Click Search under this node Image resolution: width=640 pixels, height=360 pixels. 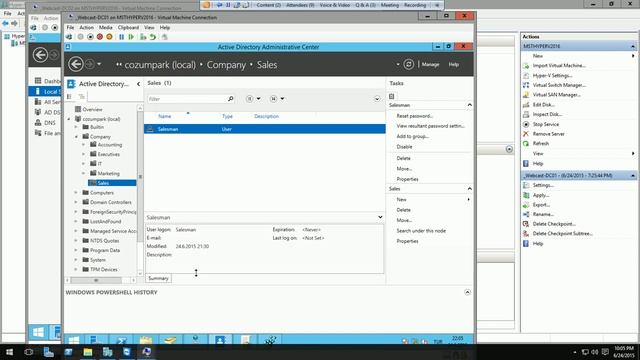pos(421,231)
